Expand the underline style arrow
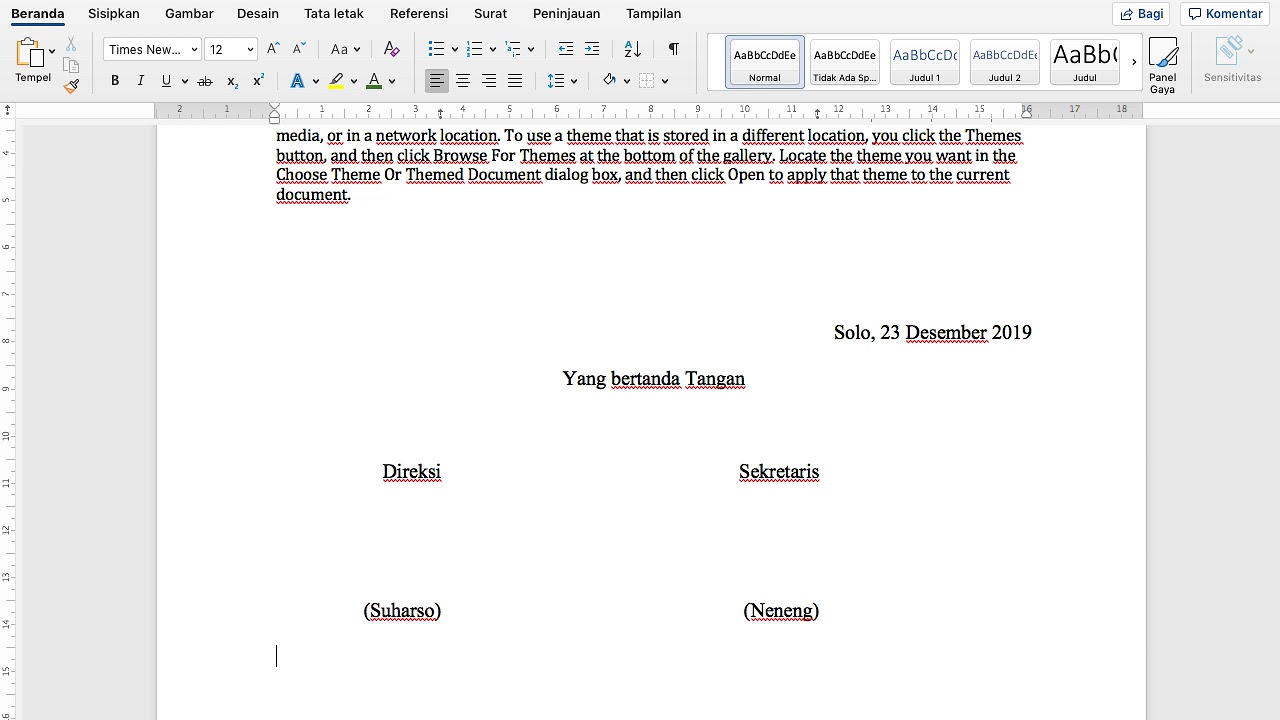Image resolution: width=1280 pixels, height=720 pixels. [x=185, y=82]
